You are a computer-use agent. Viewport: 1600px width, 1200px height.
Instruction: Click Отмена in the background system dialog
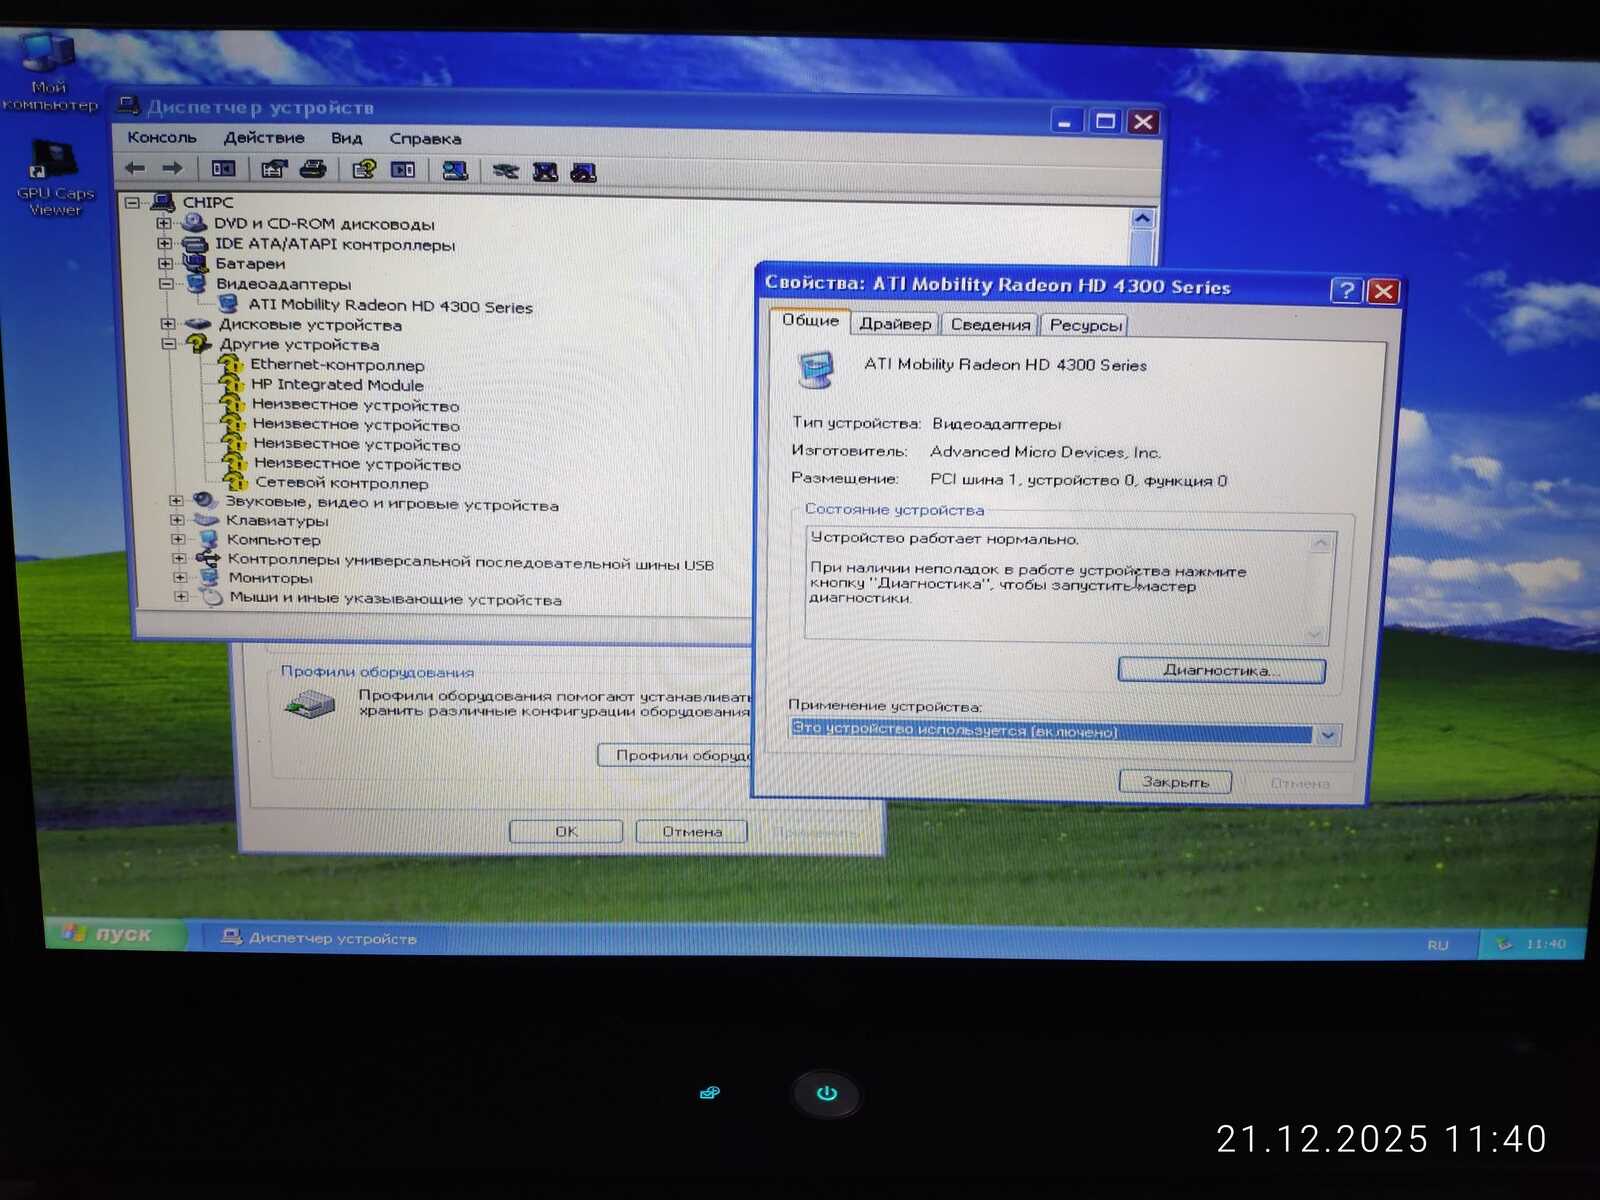(692, 832)
